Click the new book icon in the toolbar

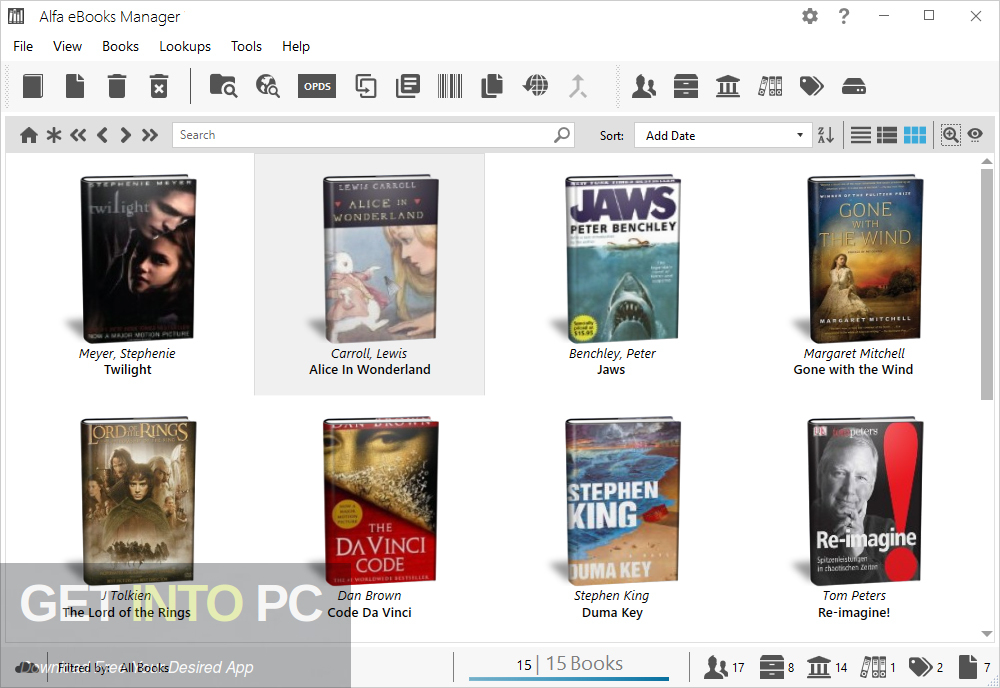(x=33, y=86)
